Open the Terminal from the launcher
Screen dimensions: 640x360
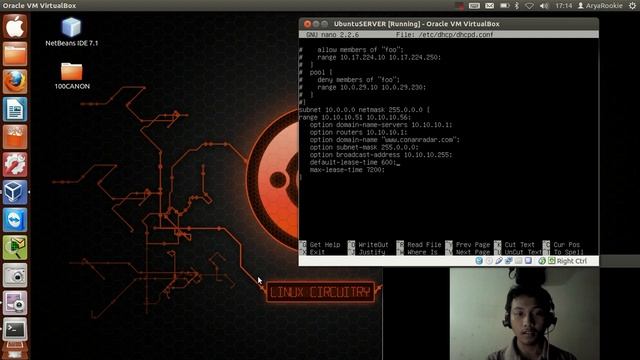pyautogui.click(x=15, y=330)
